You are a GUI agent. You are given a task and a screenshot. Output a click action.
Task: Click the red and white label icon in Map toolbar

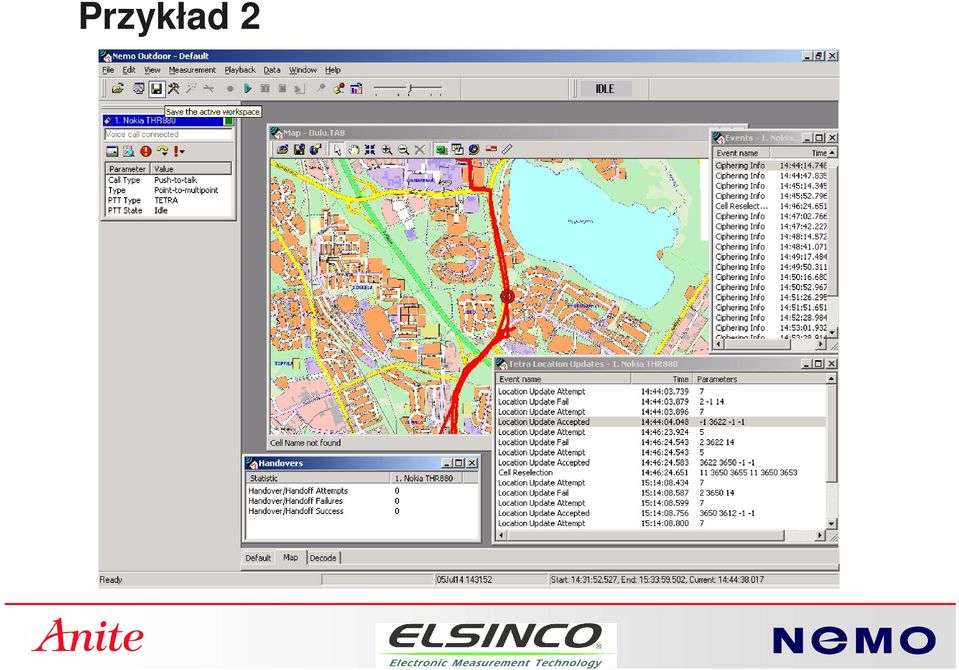[491, 149]
